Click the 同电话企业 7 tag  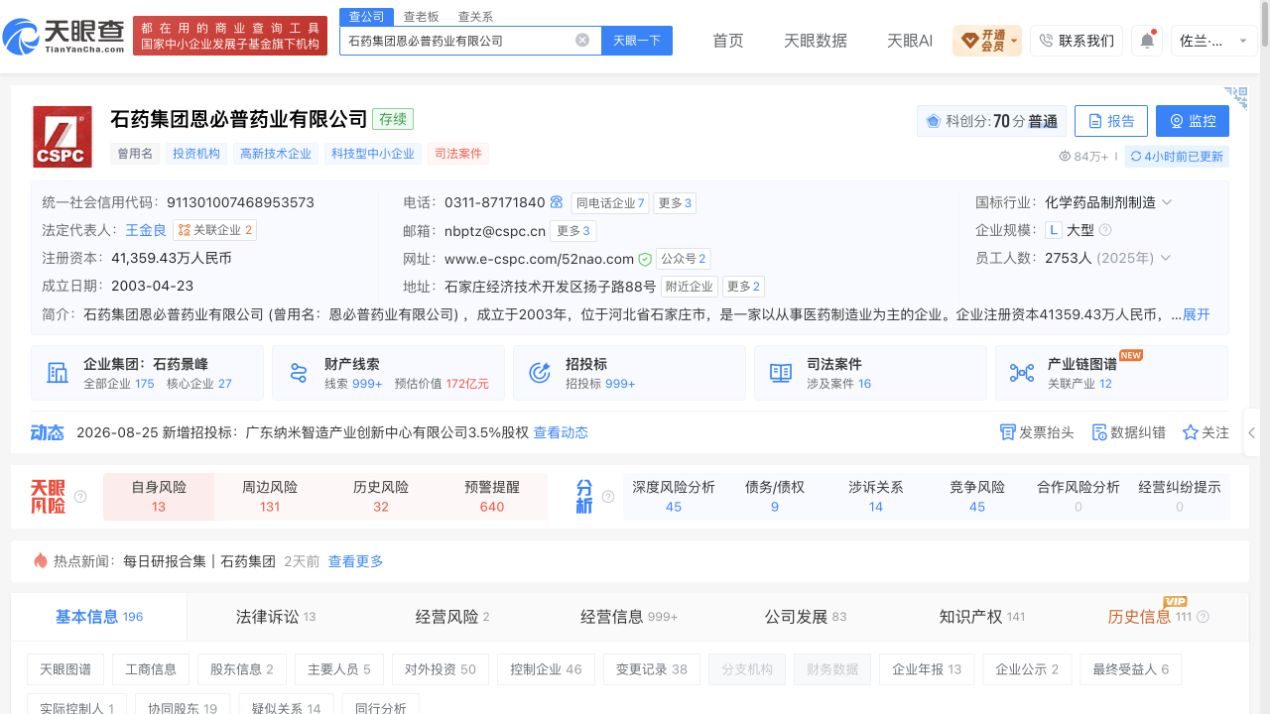pos(610,203)
